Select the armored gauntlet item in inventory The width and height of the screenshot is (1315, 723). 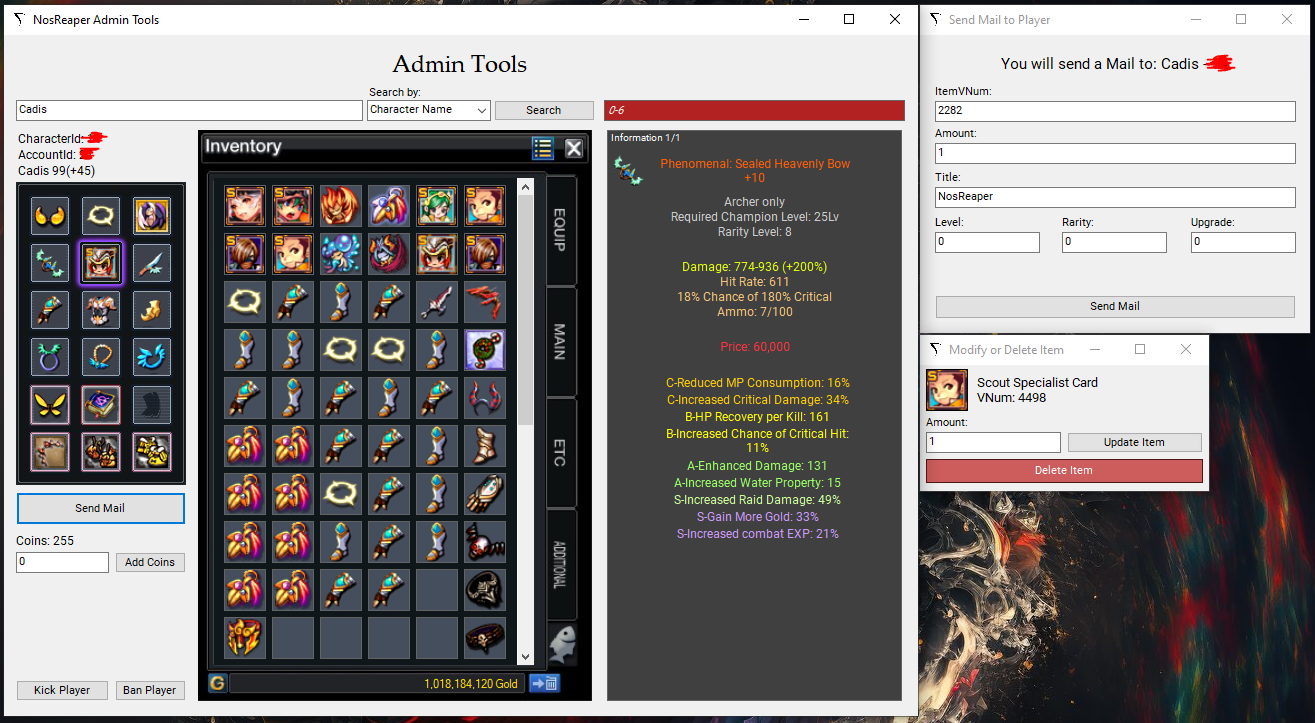pyautogui.click(x=485, y=493)
